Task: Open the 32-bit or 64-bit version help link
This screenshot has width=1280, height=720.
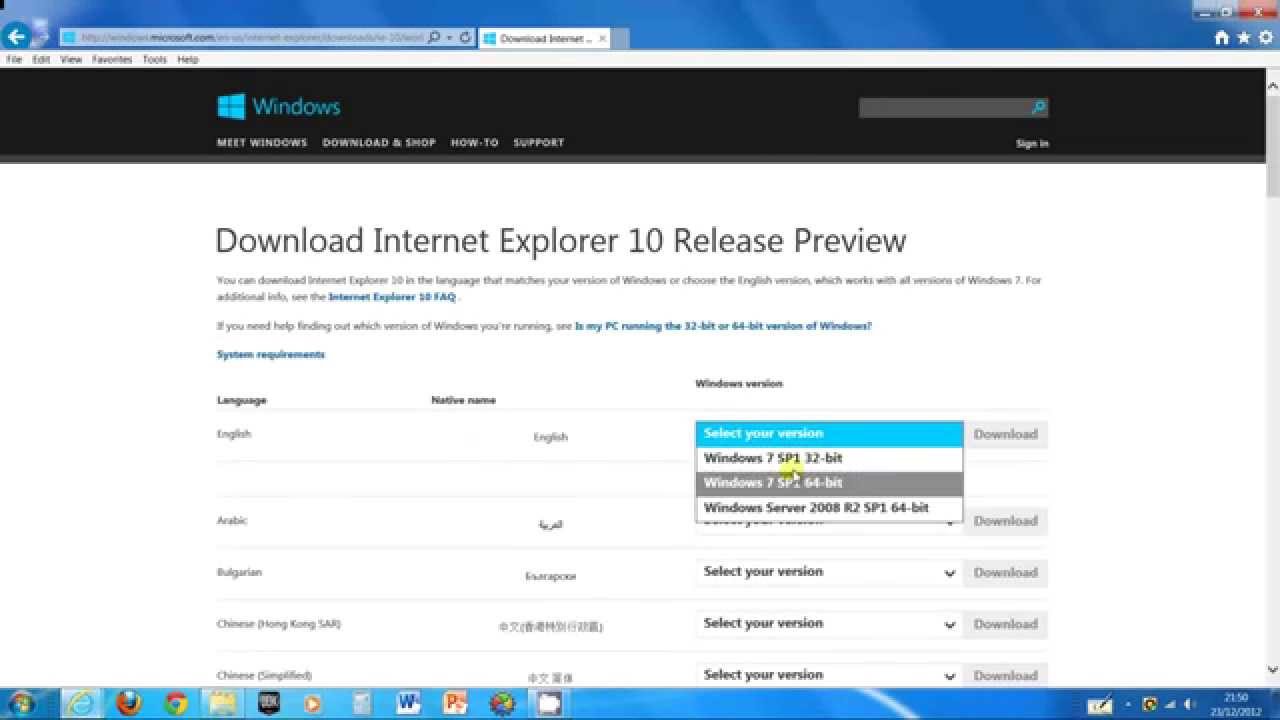Action: 723,326
